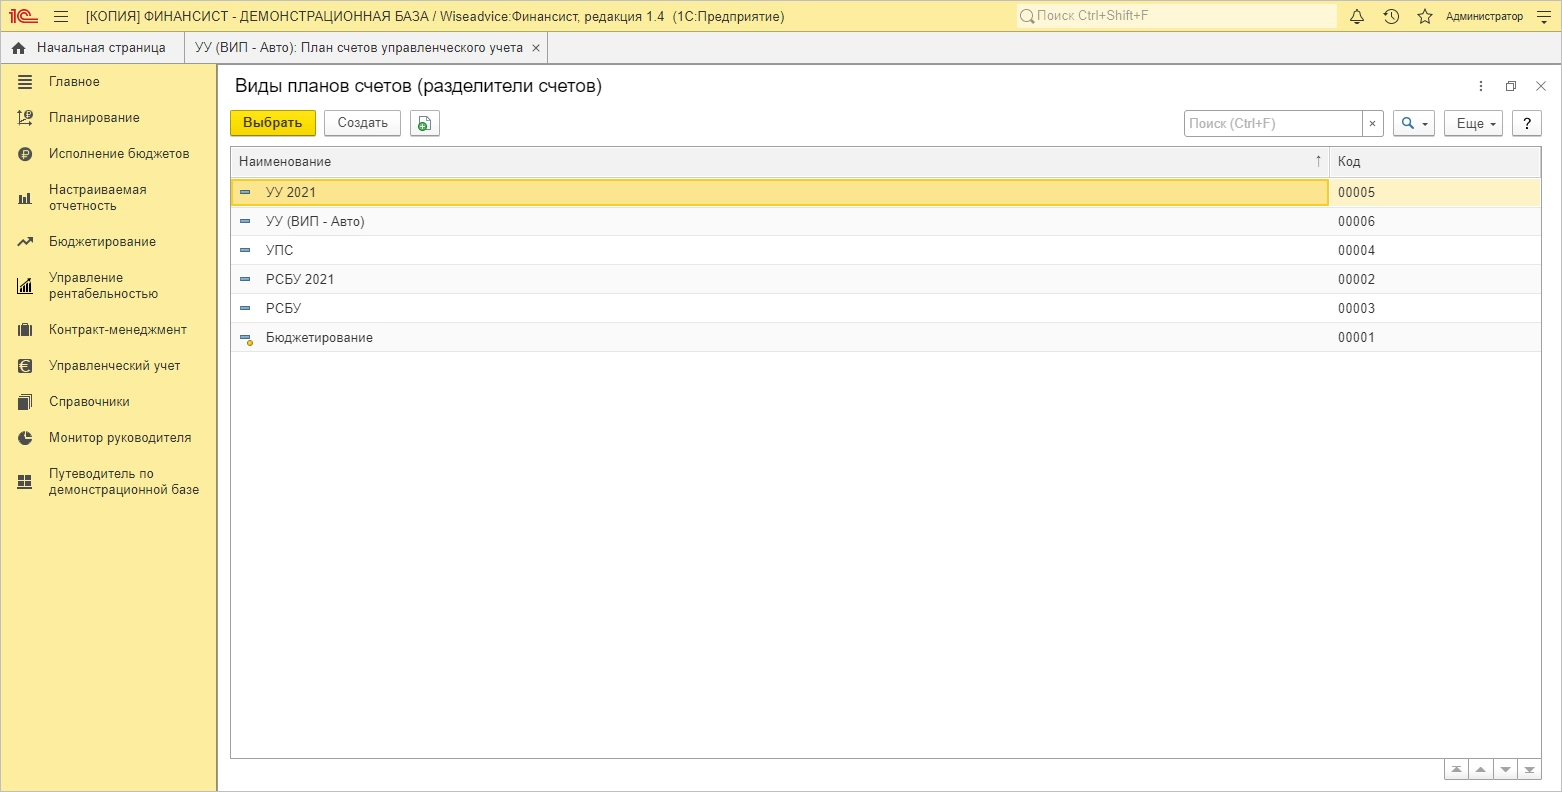Click the Контракт-менеджмент briefcase icon
Viewport: 1562px width, 792px height.
click(x=25, y=330)
